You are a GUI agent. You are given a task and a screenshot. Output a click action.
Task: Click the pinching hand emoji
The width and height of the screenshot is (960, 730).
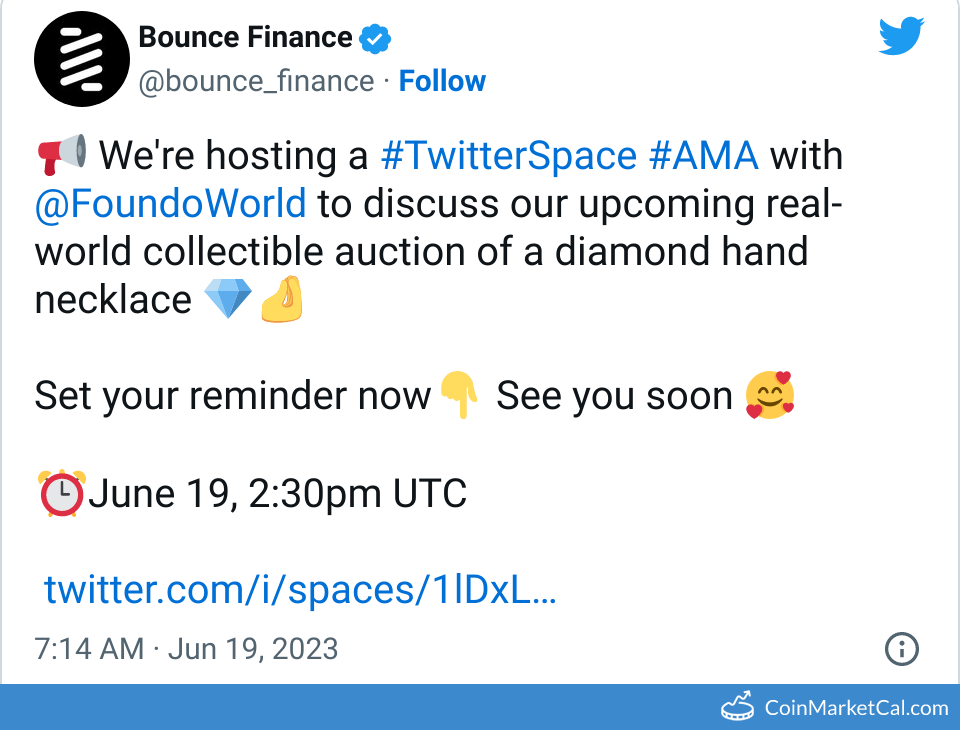(x=281, y=299)
